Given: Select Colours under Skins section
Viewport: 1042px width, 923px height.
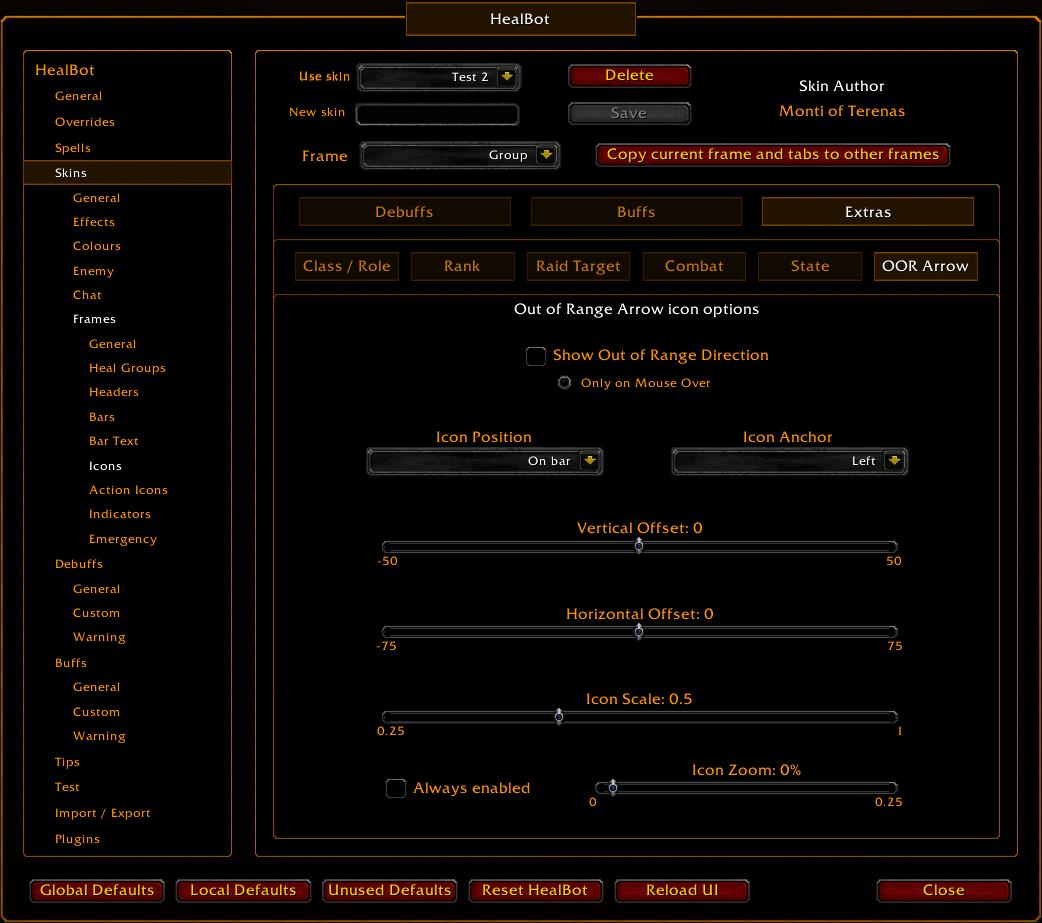Looking at the screenshot, I should tap(94, 245).
